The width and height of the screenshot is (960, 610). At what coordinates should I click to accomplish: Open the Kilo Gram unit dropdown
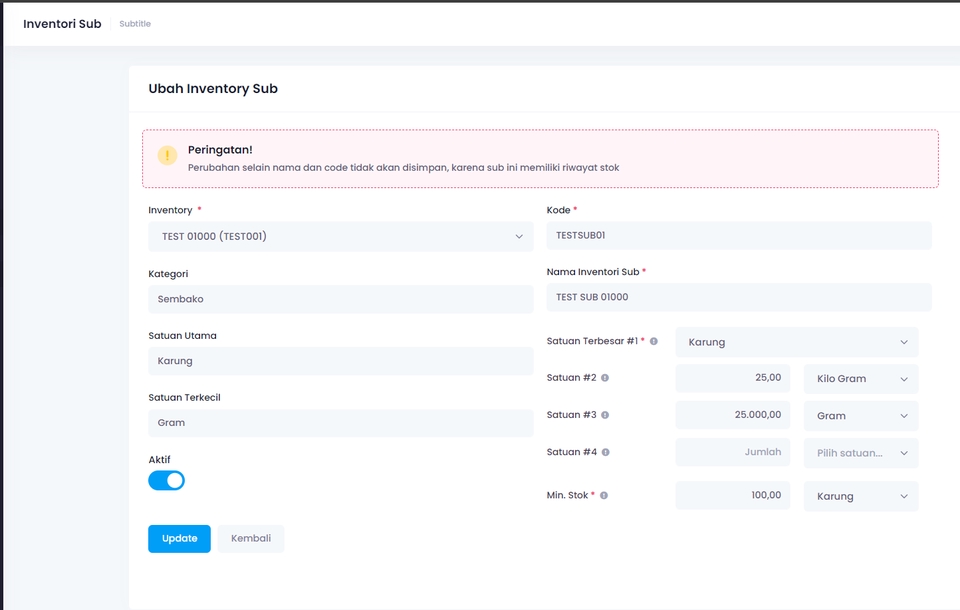[x=860, y=379]
